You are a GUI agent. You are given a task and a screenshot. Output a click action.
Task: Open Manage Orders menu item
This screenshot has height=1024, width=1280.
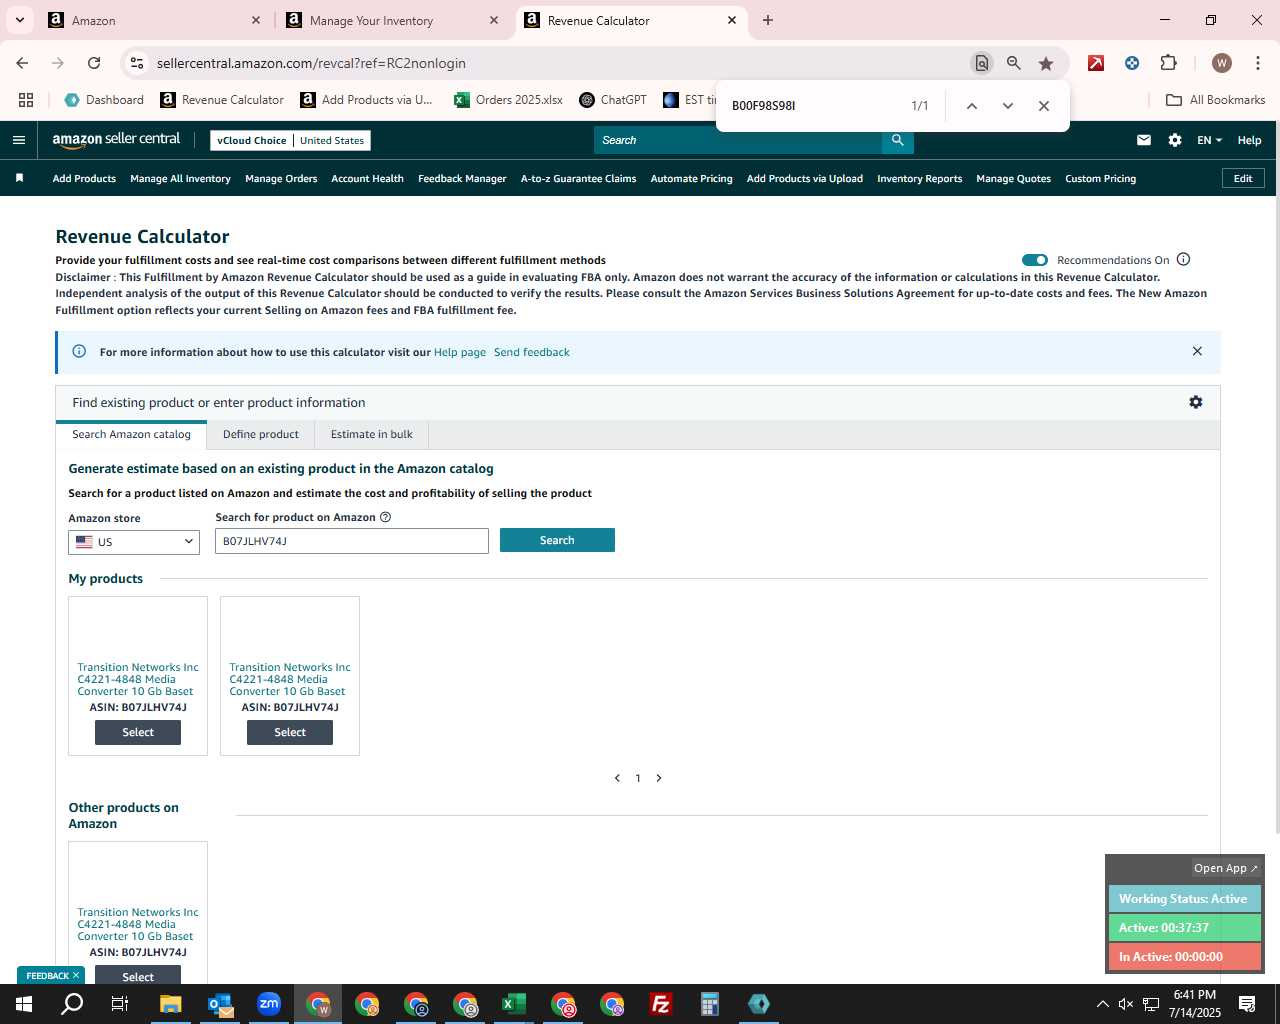[x=281, y=179]
